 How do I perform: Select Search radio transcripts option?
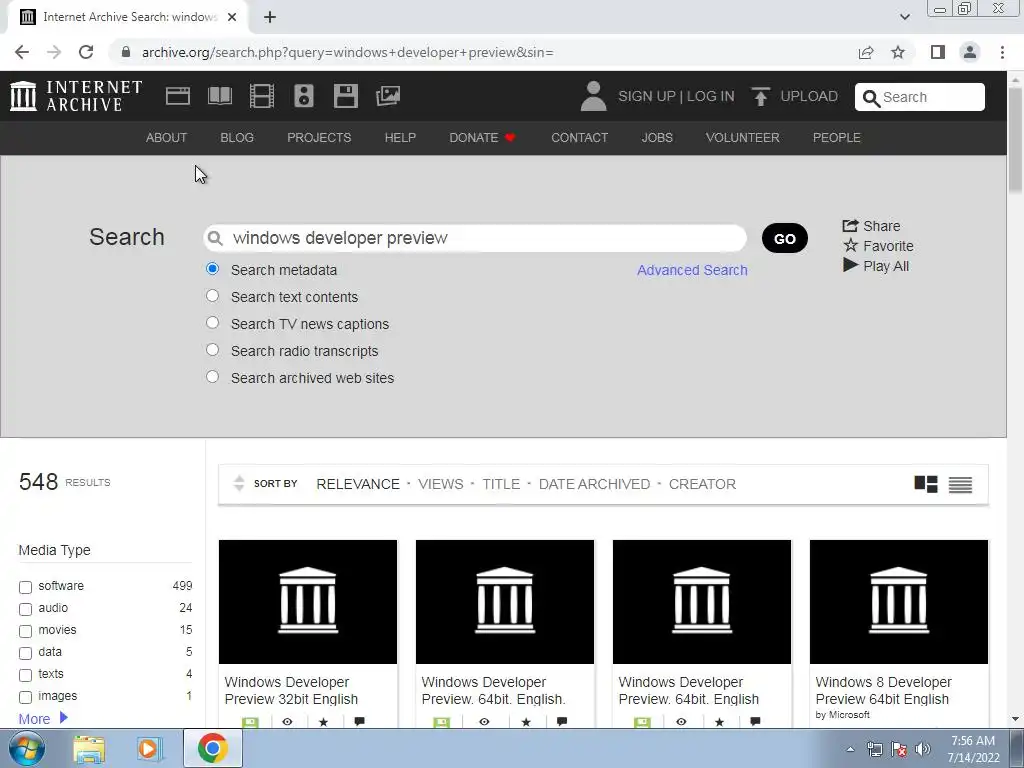pos(212,350)
